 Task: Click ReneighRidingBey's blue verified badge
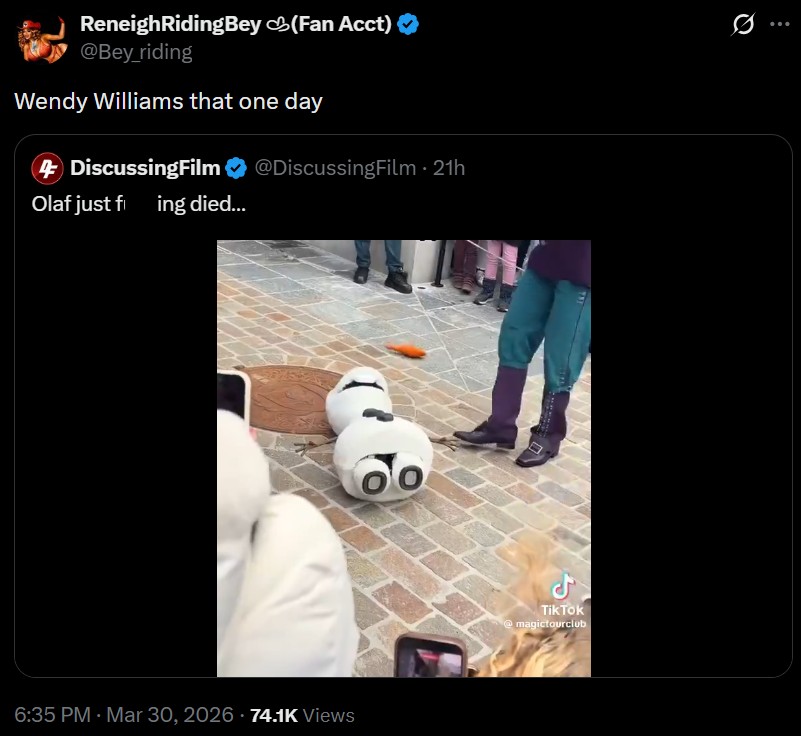(x=407, y=25)
